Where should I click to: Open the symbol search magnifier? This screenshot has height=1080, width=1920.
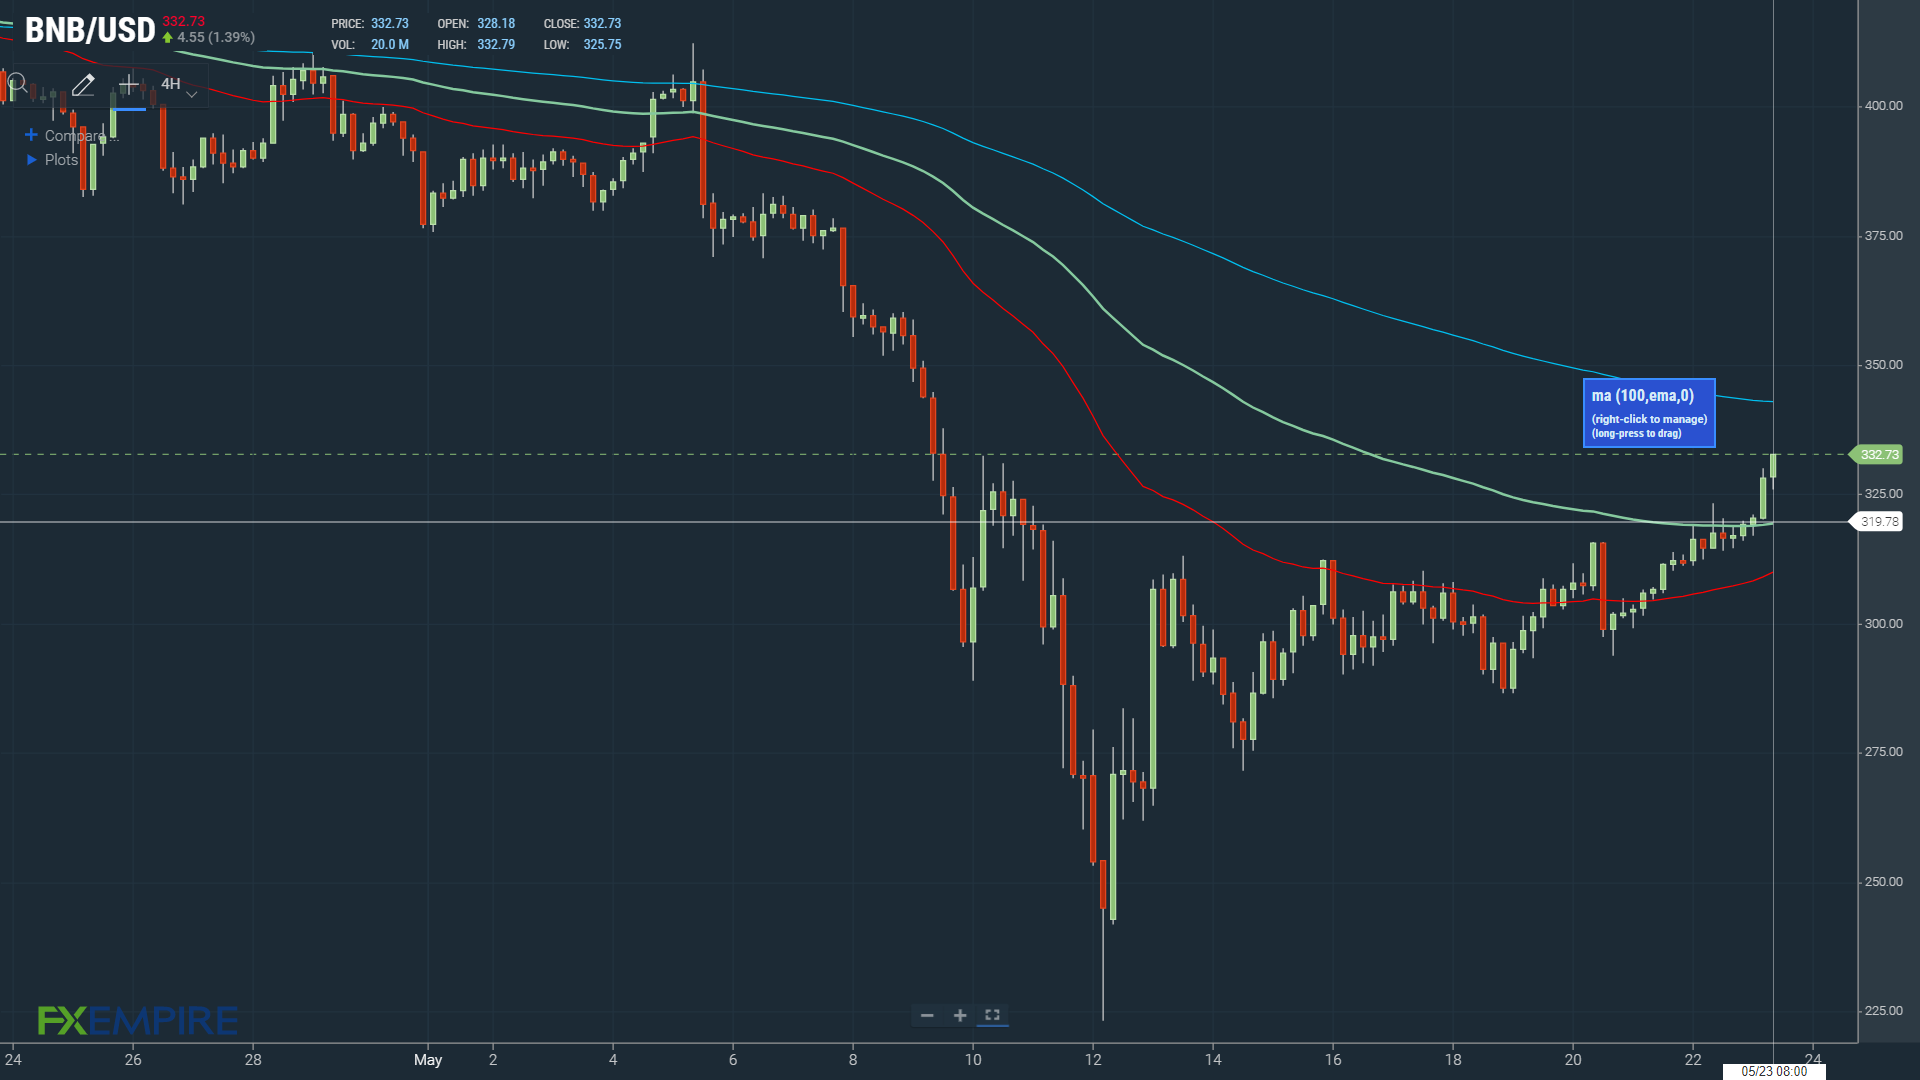click(17, 84)
